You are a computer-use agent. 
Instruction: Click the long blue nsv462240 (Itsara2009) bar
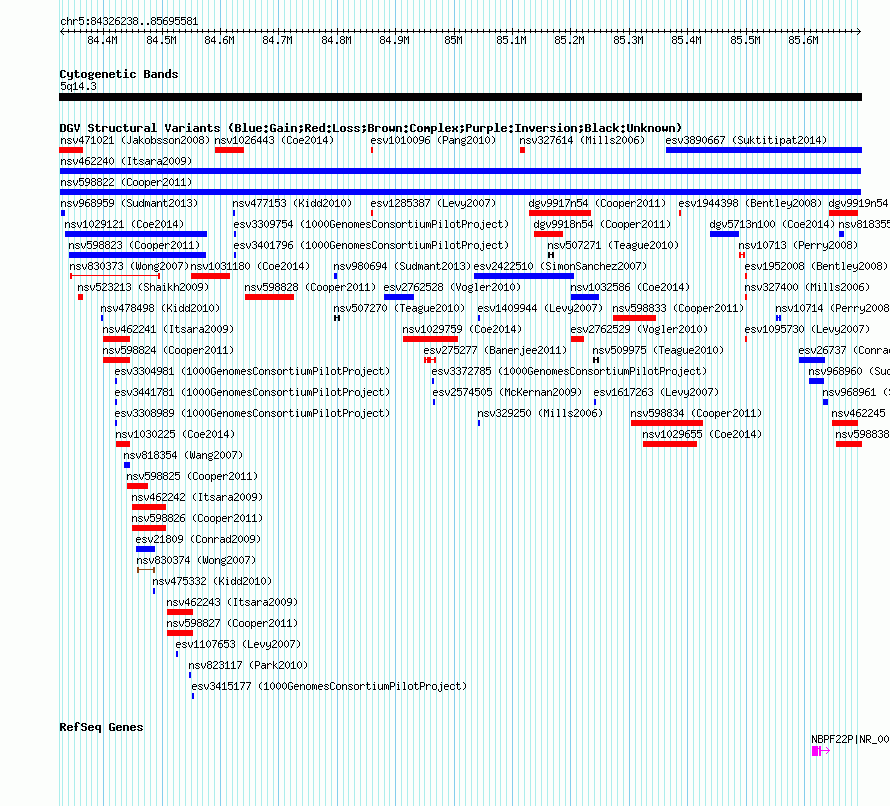[460, 171]
